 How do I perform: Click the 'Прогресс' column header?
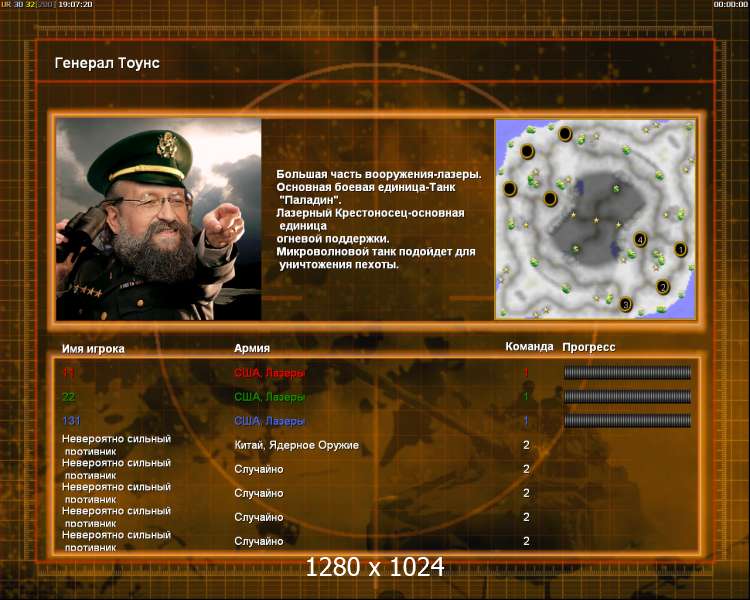(589, 347)
